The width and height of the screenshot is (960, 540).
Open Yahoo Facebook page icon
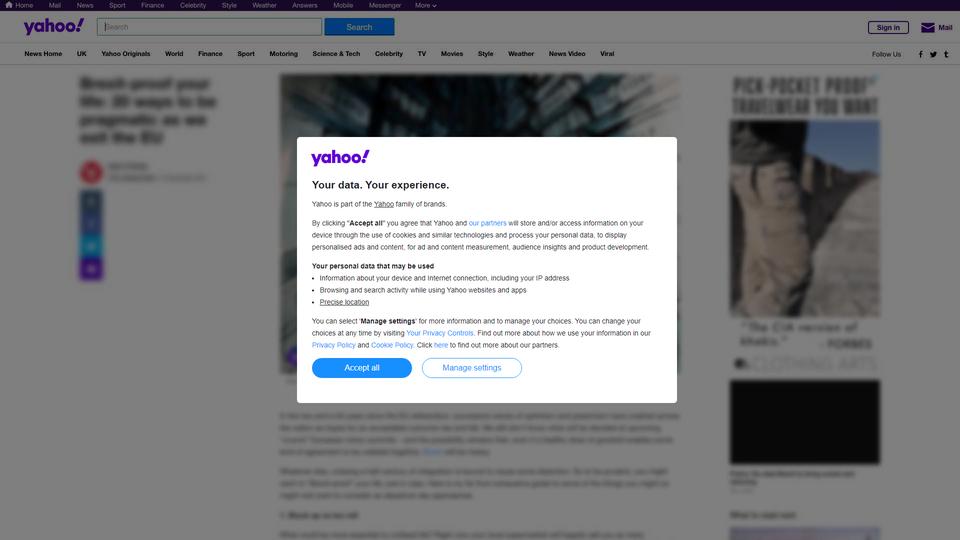[920, 54]
